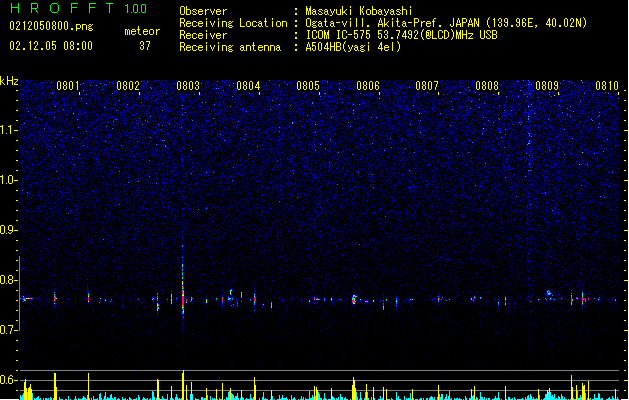Image resolution: width=629 pixels, height=400 pixels.
Task: Click the Receiving antenna label
Action: click(x=230, y=47)
